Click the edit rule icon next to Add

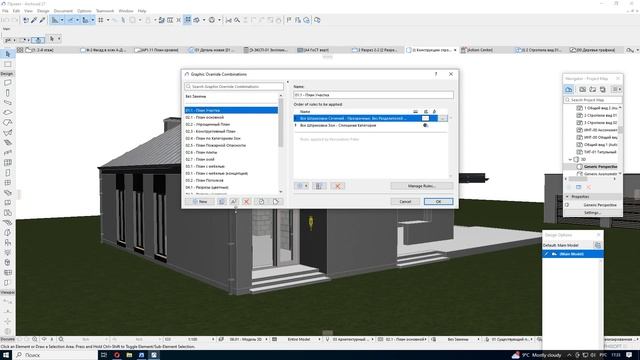click(x=319, y=186)
